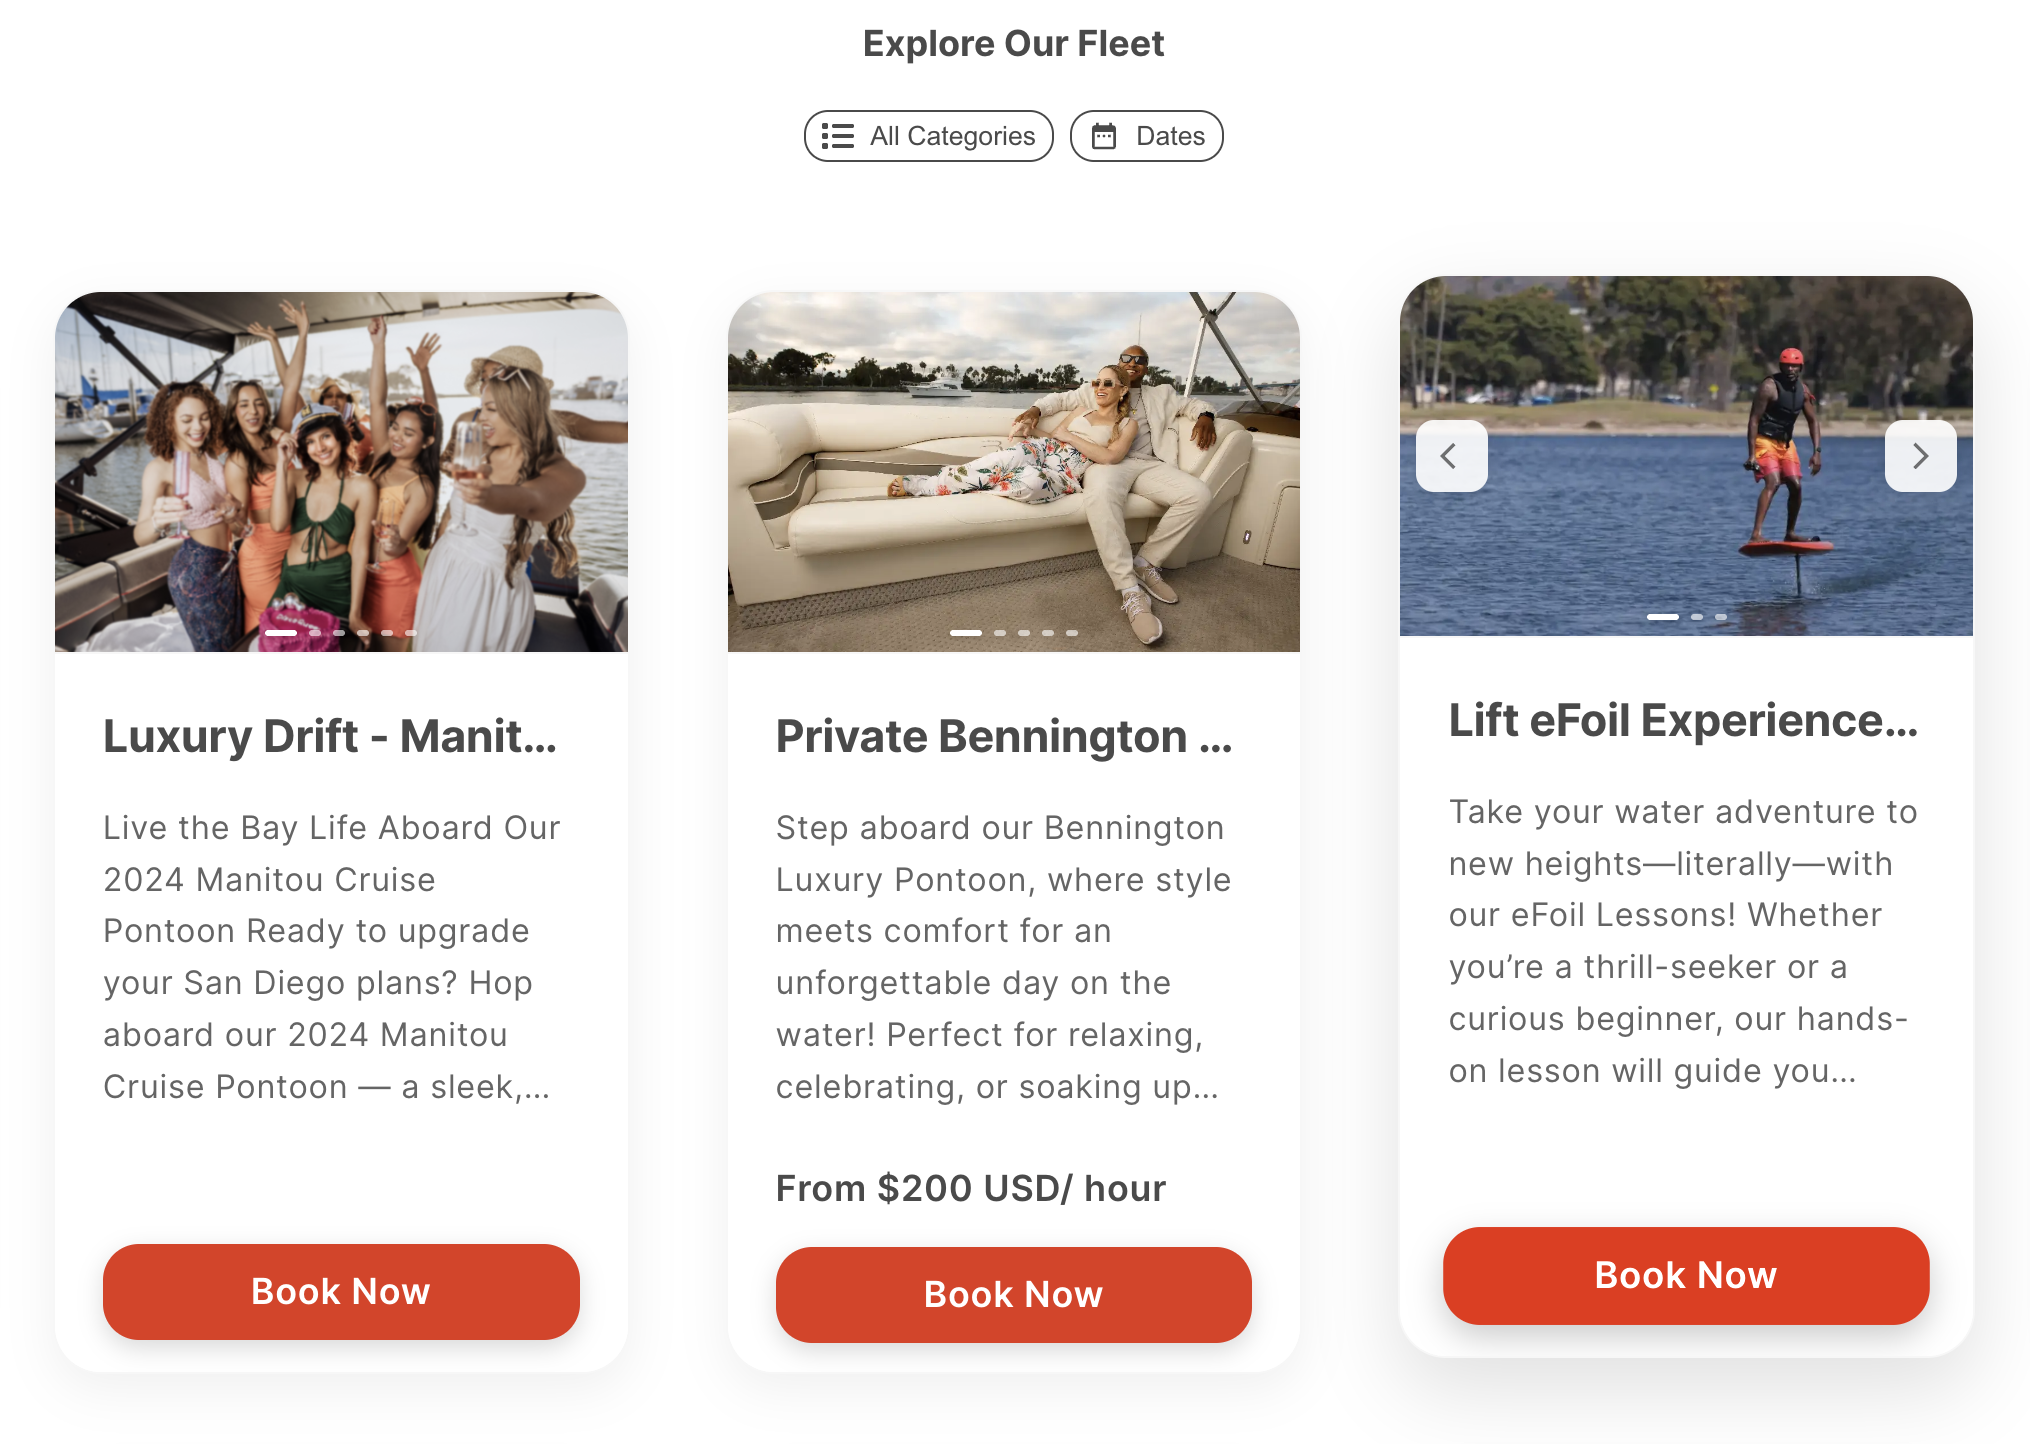Screen dimensions: 2030x1444
Task: Click the list icon in All Categories
Action: pos(837,136)
